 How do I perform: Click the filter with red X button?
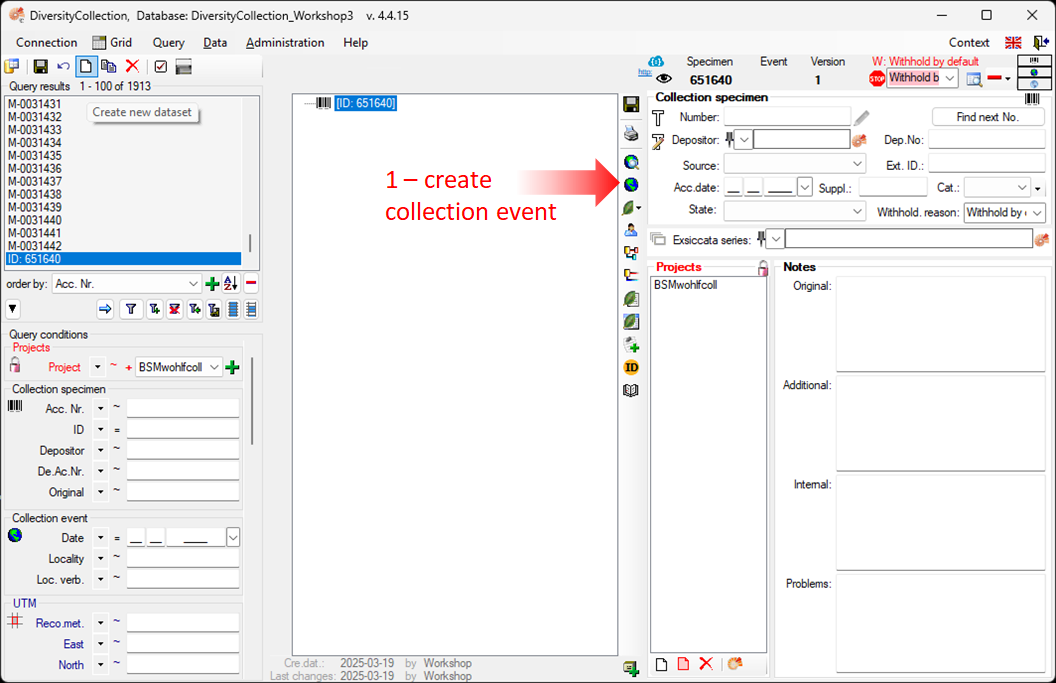coord(174,309)
